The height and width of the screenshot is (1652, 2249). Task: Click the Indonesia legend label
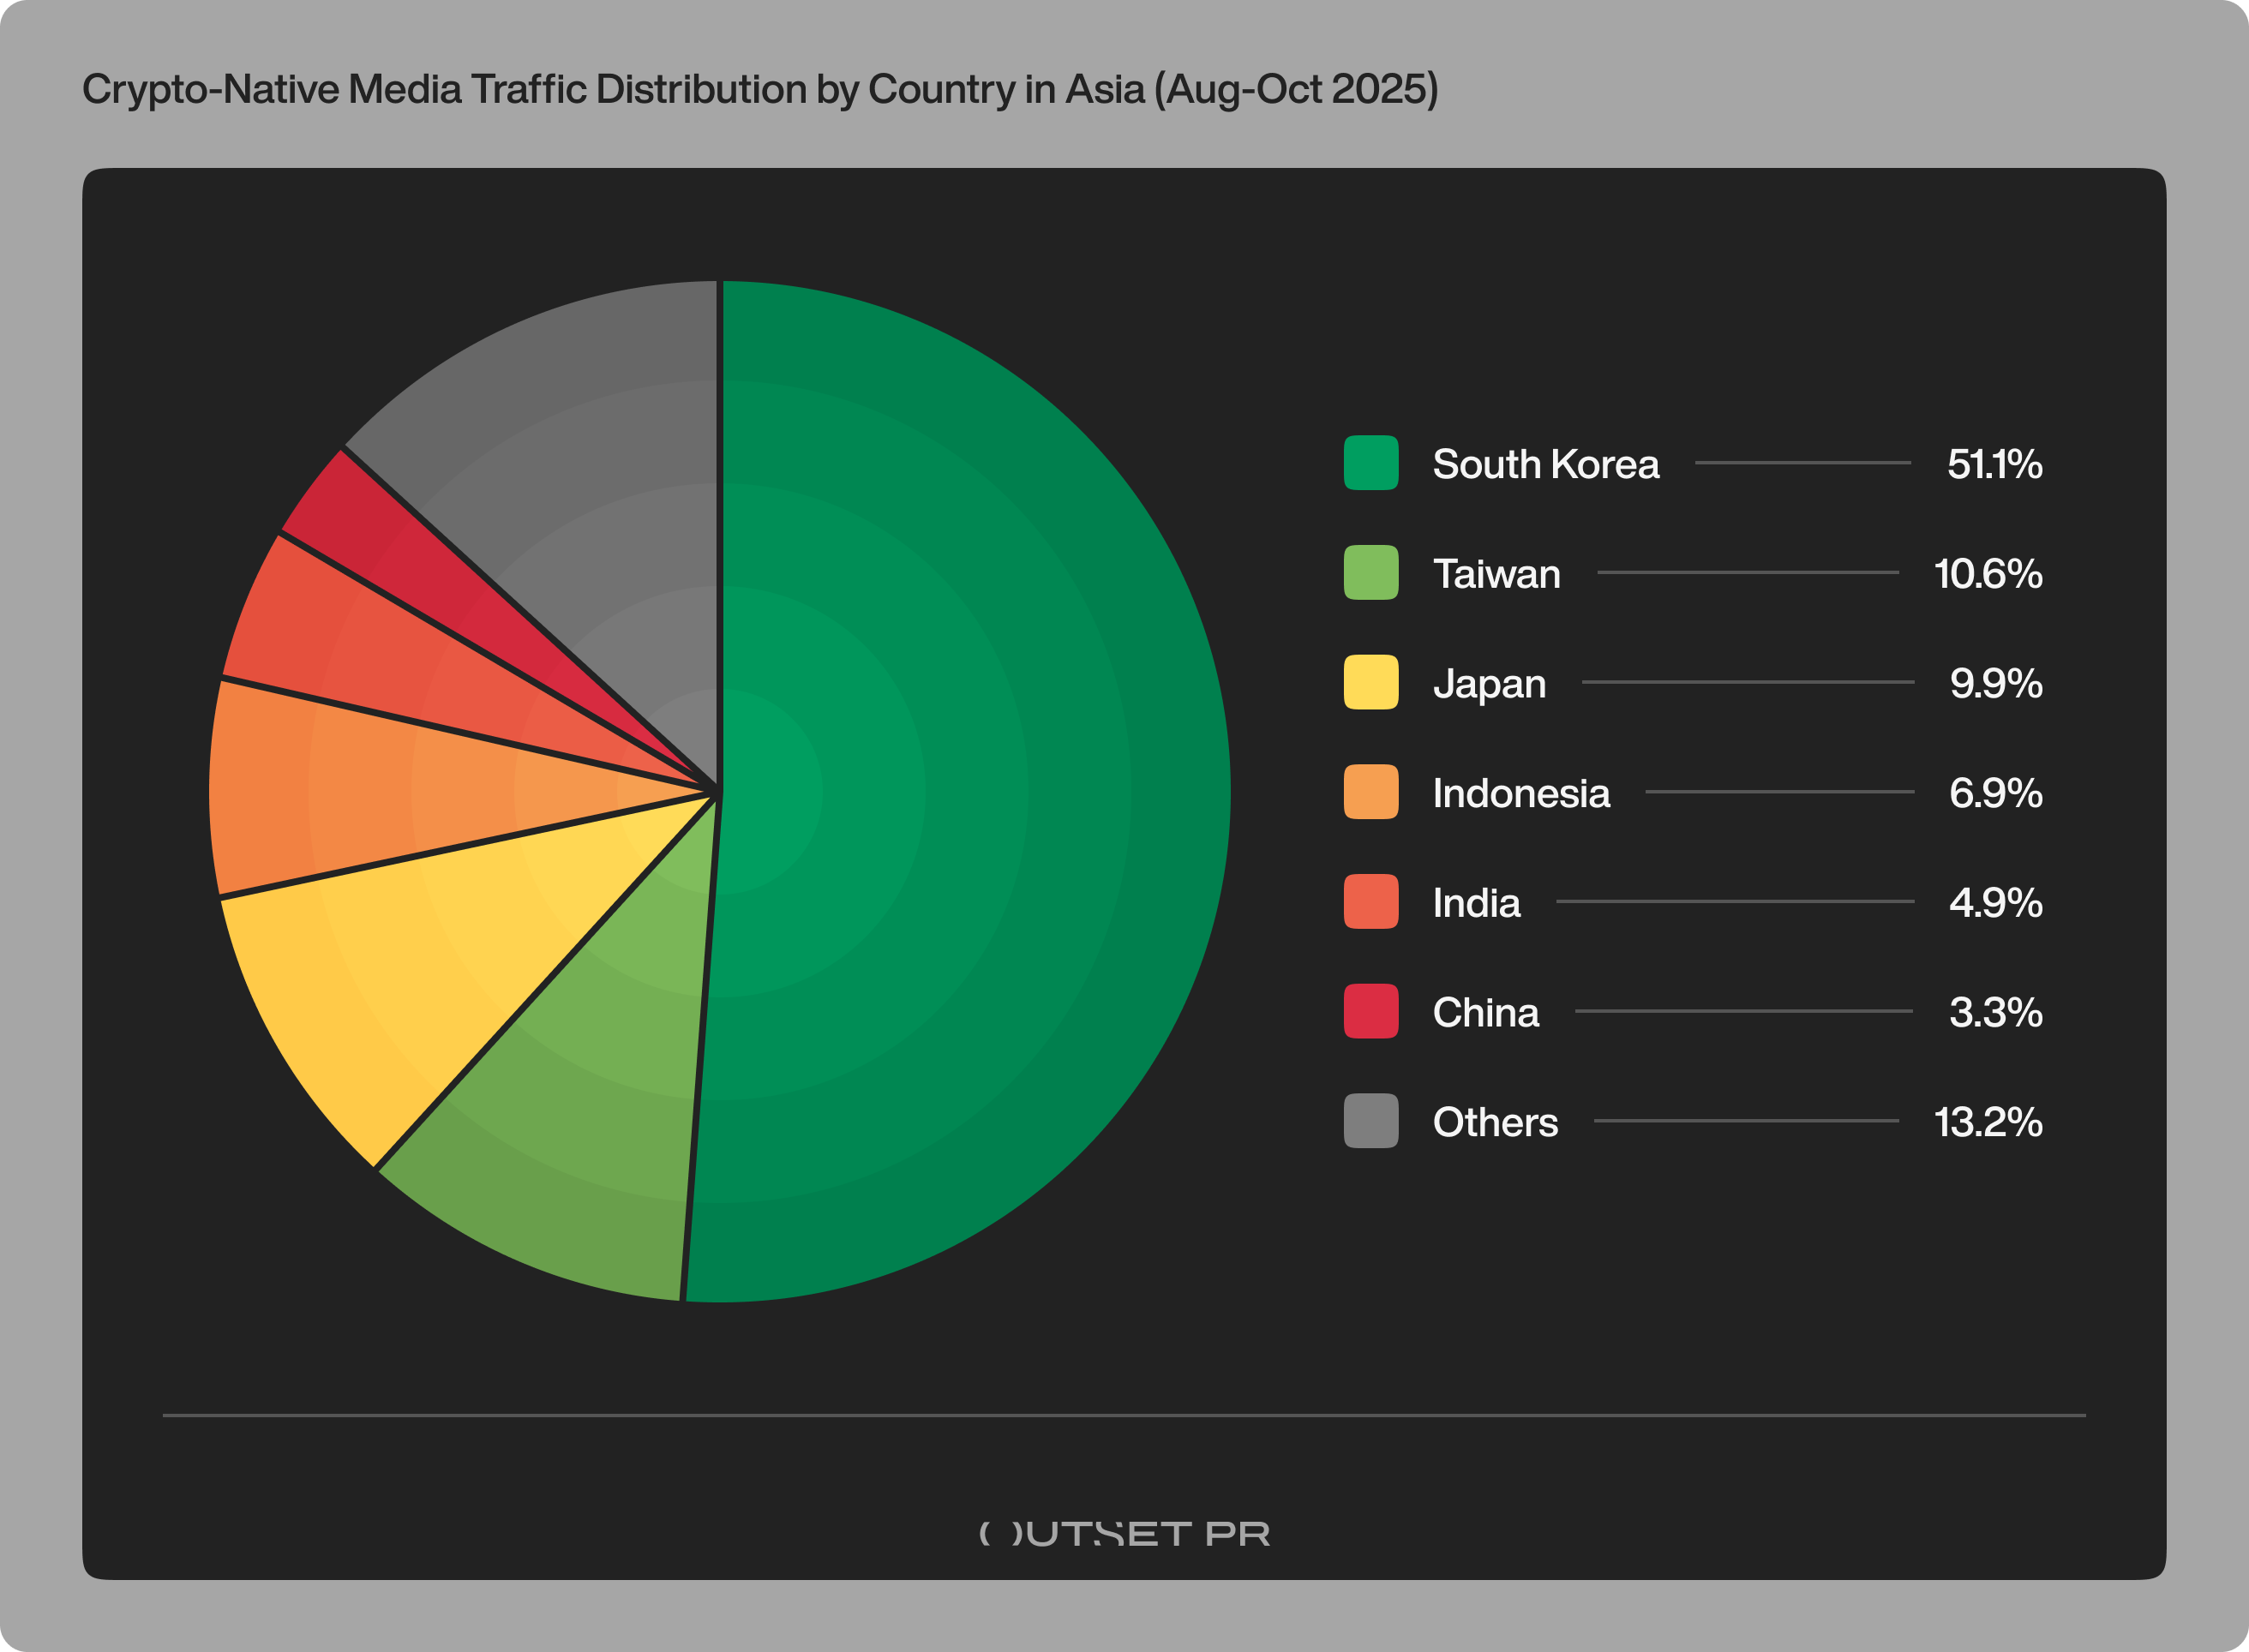1521,793
